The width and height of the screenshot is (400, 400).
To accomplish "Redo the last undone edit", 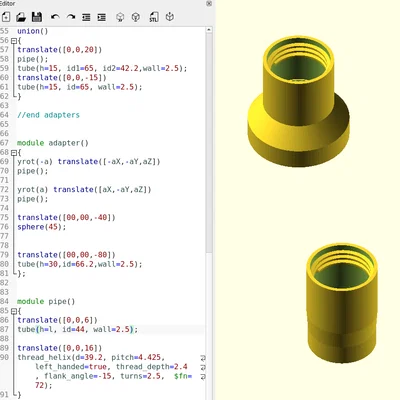I will pyautogui.click(x=71, y=17).
